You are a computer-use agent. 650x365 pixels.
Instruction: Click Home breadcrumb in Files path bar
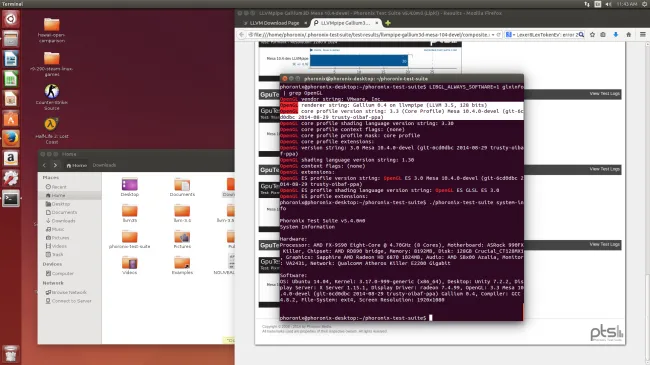[x=77, y=165]
